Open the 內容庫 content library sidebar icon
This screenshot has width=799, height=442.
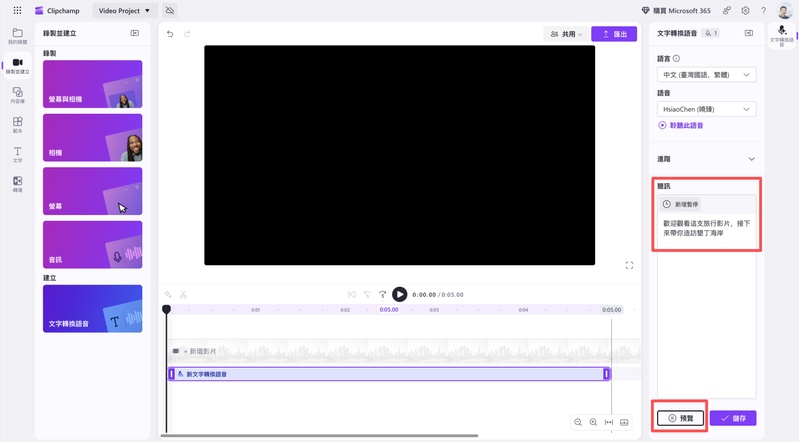(17, 95)
